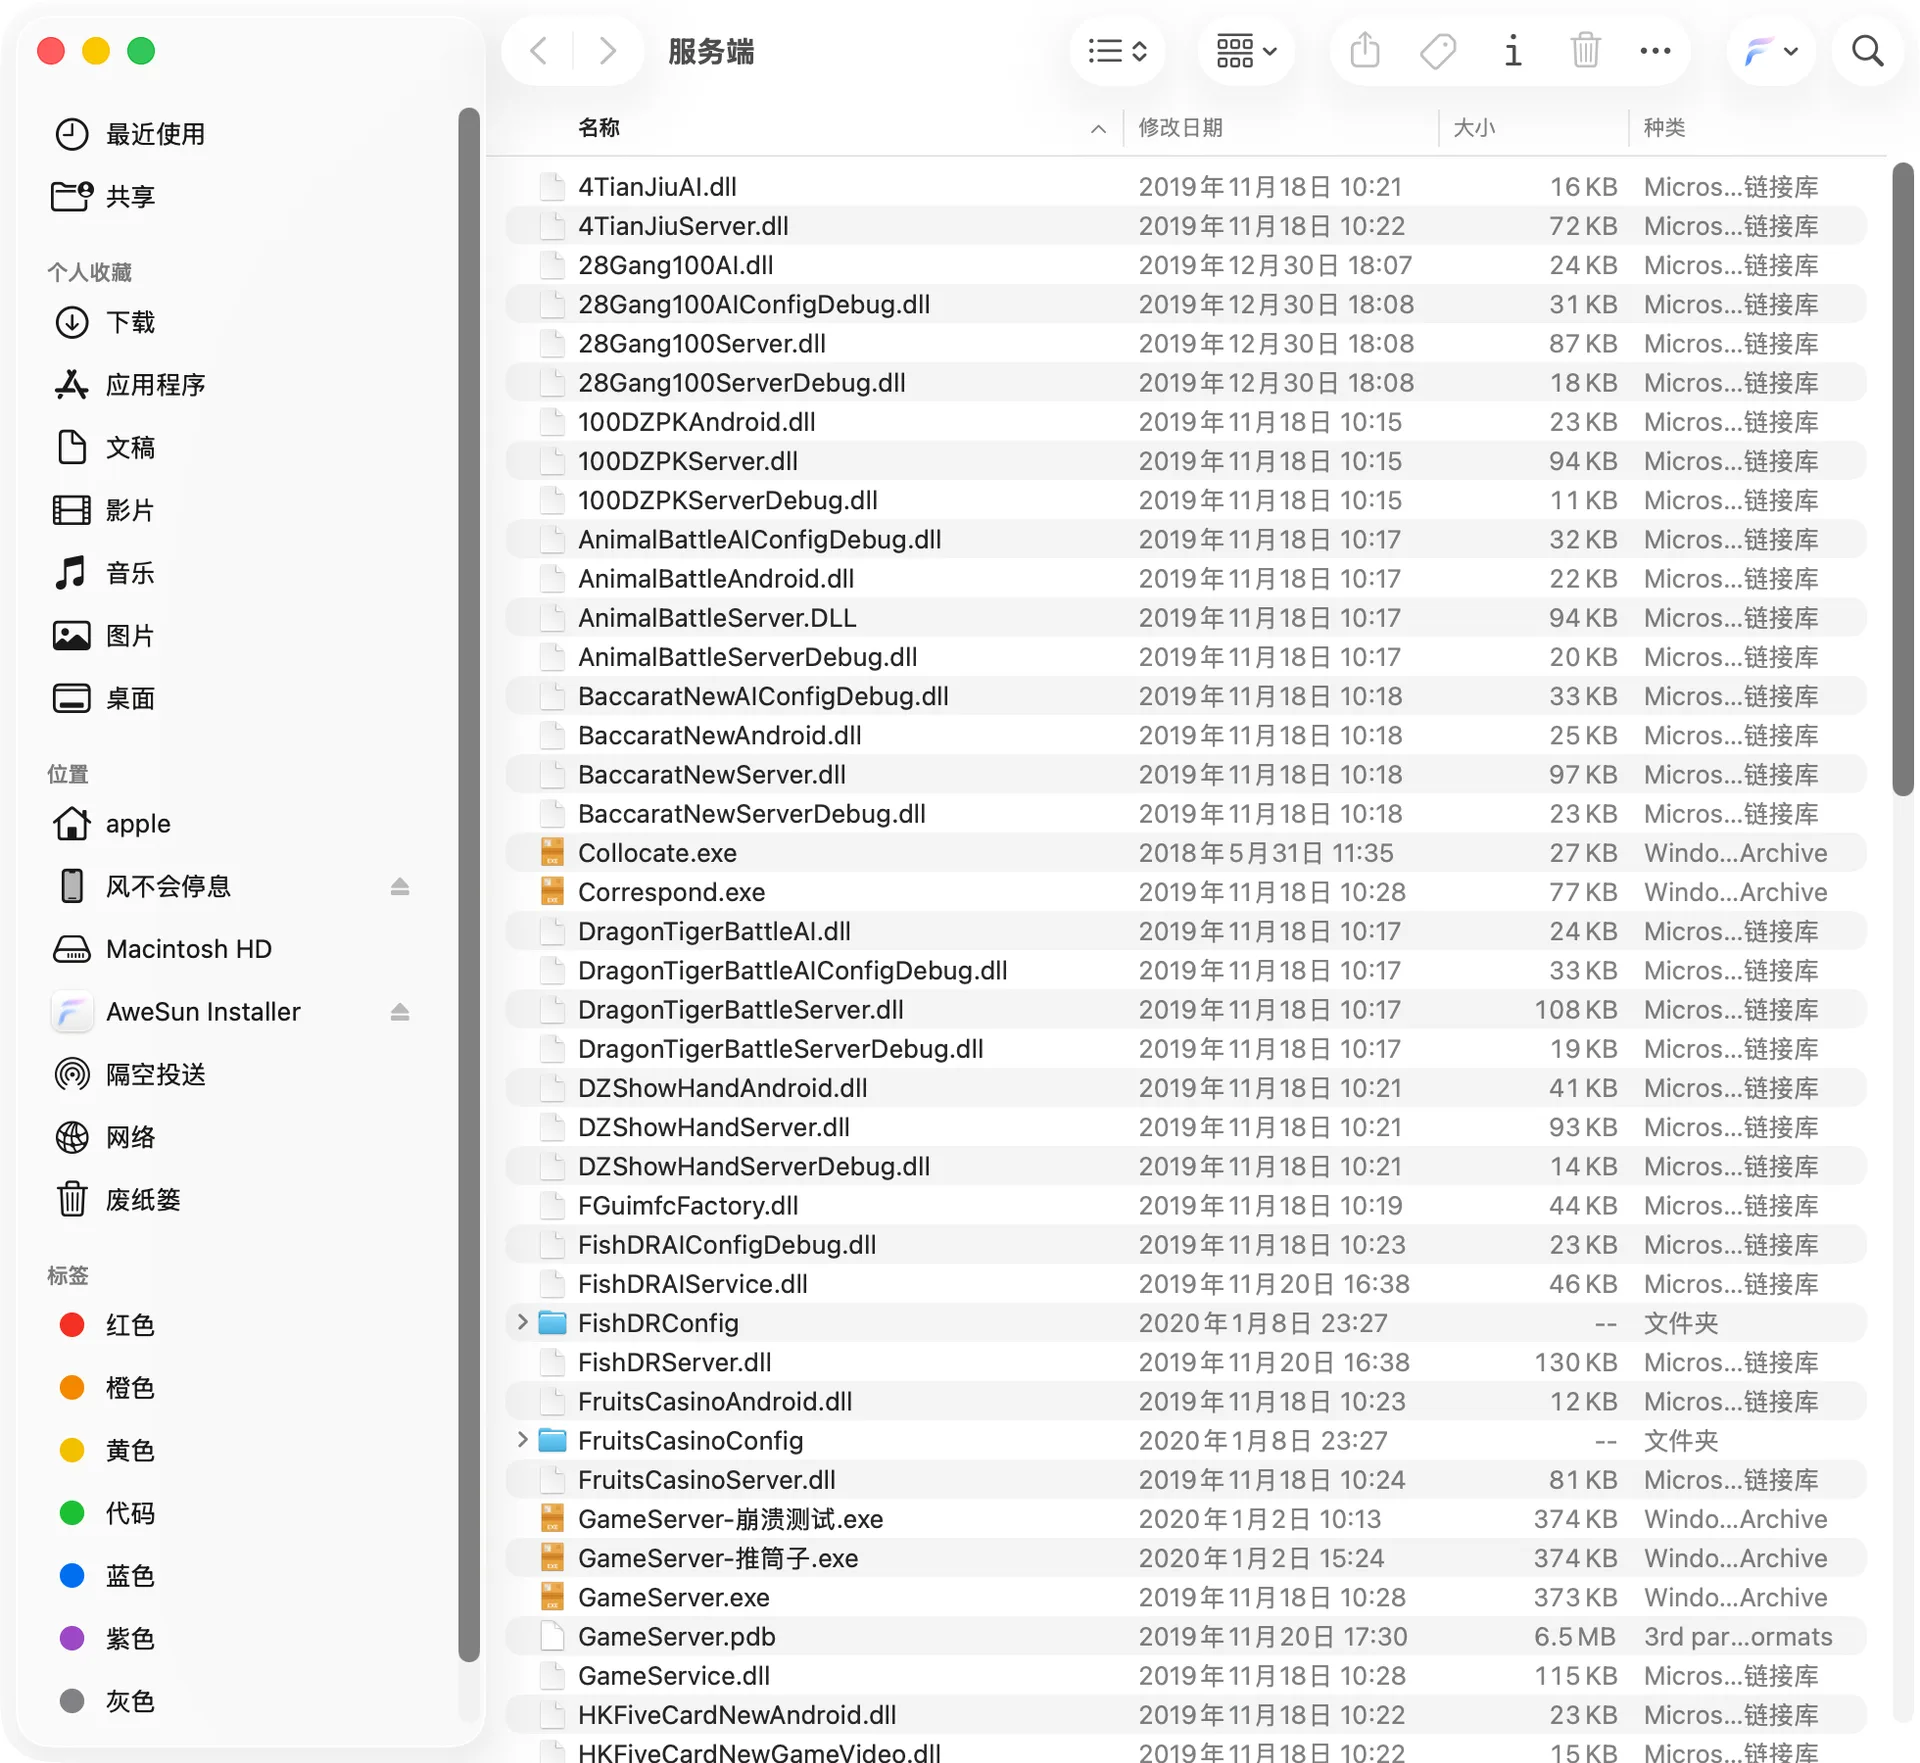Click the tag toolbar icon
1920x1763 pixels.
coord(1438,51)
